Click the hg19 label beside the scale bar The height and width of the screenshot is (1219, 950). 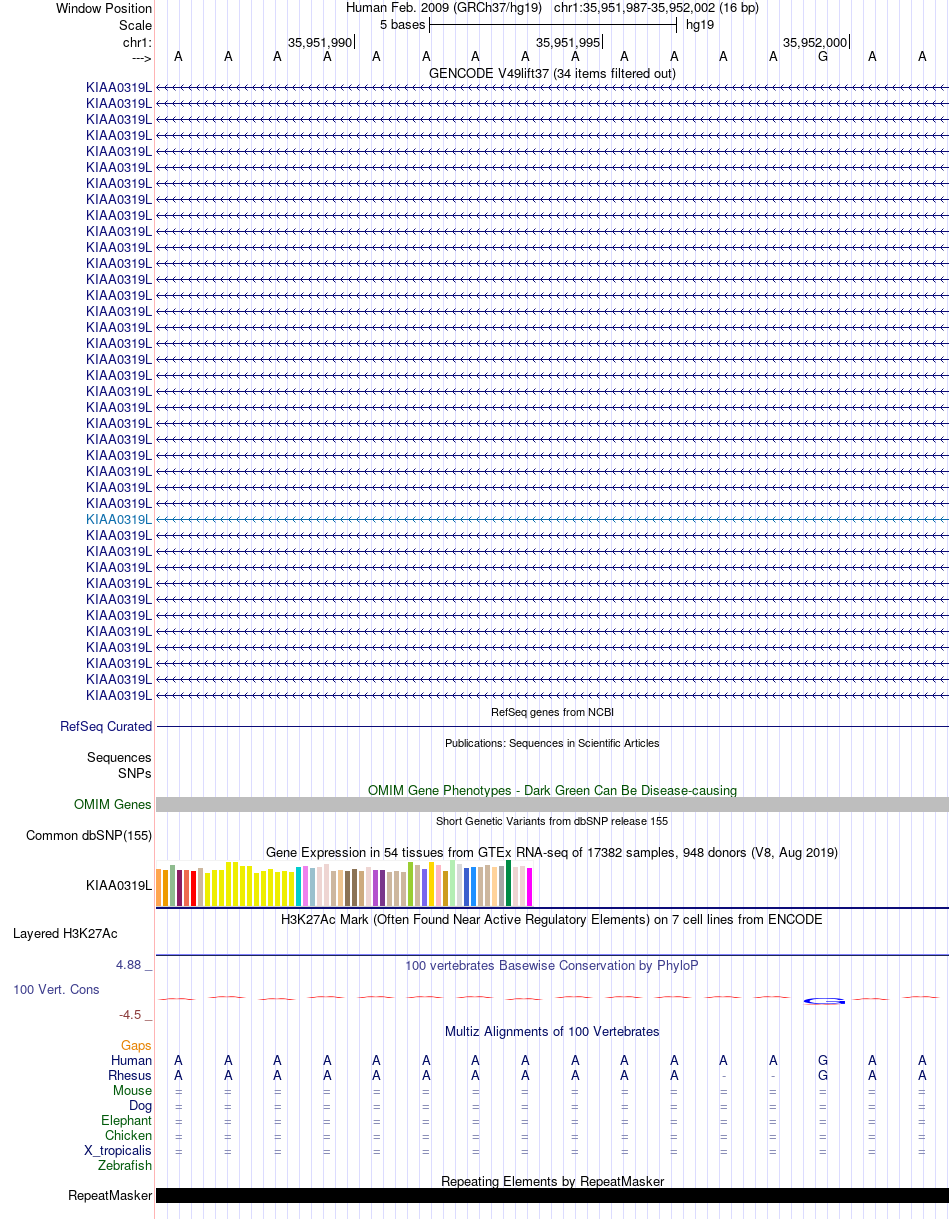[700, 25]
